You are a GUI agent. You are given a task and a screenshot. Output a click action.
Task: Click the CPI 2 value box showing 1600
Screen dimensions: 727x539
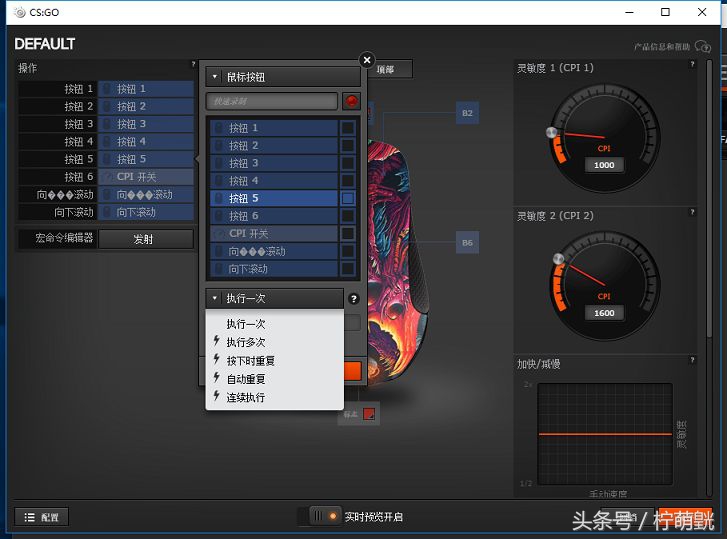[x=604, y=313]
